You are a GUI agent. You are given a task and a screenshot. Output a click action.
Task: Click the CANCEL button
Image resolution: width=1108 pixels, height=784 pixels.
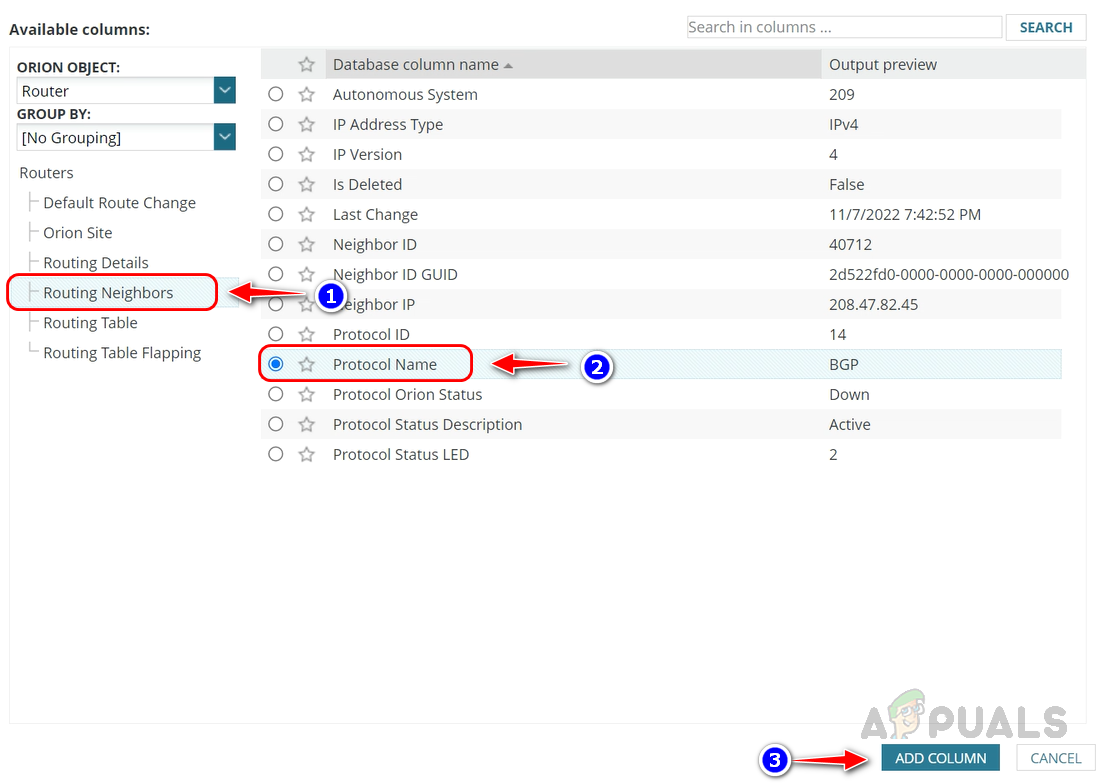tap(1056, 758)
